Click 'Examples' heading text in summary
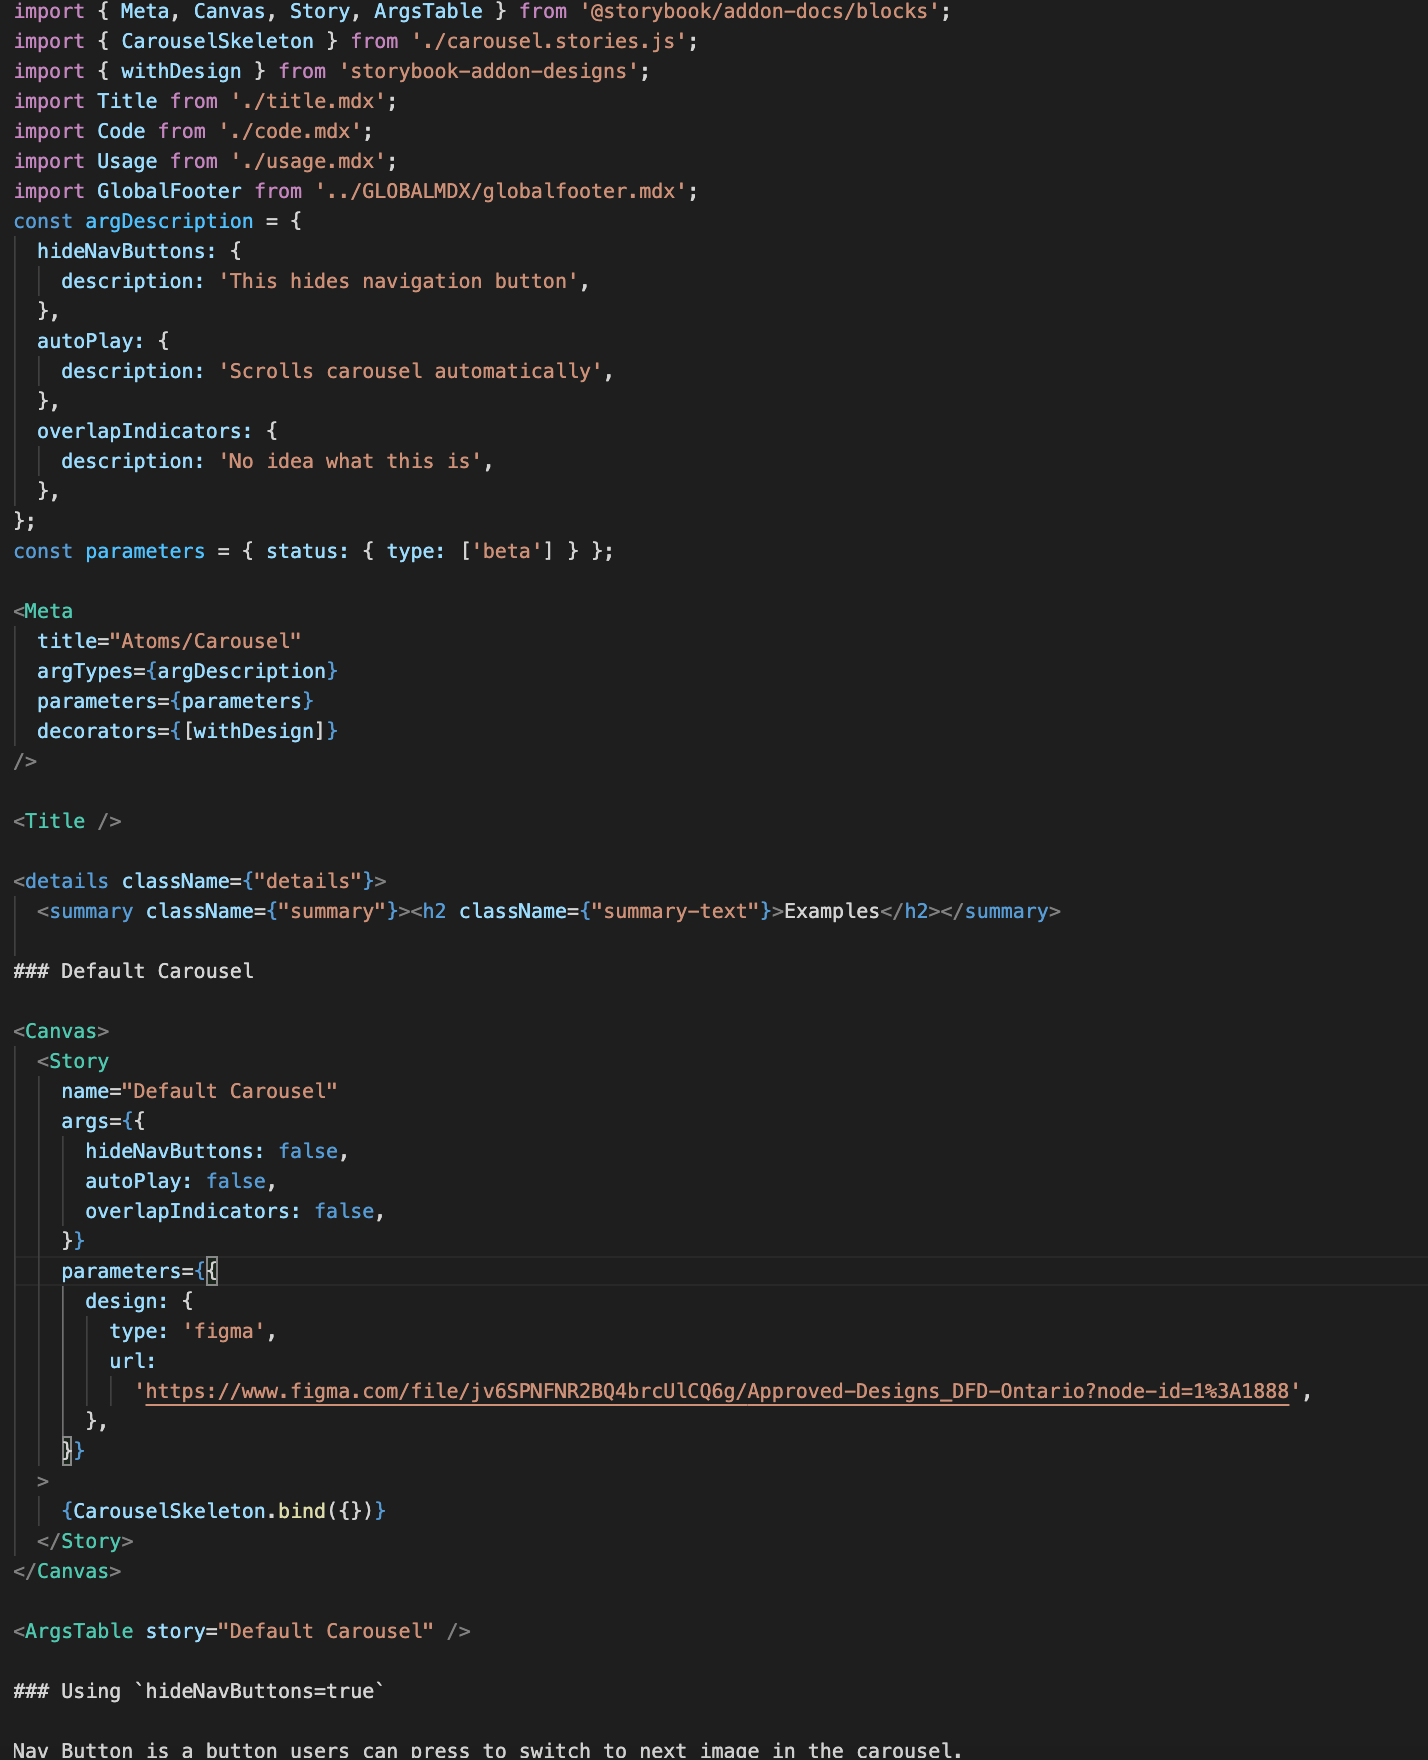Screen dimensions: 1428x1760 832,911
